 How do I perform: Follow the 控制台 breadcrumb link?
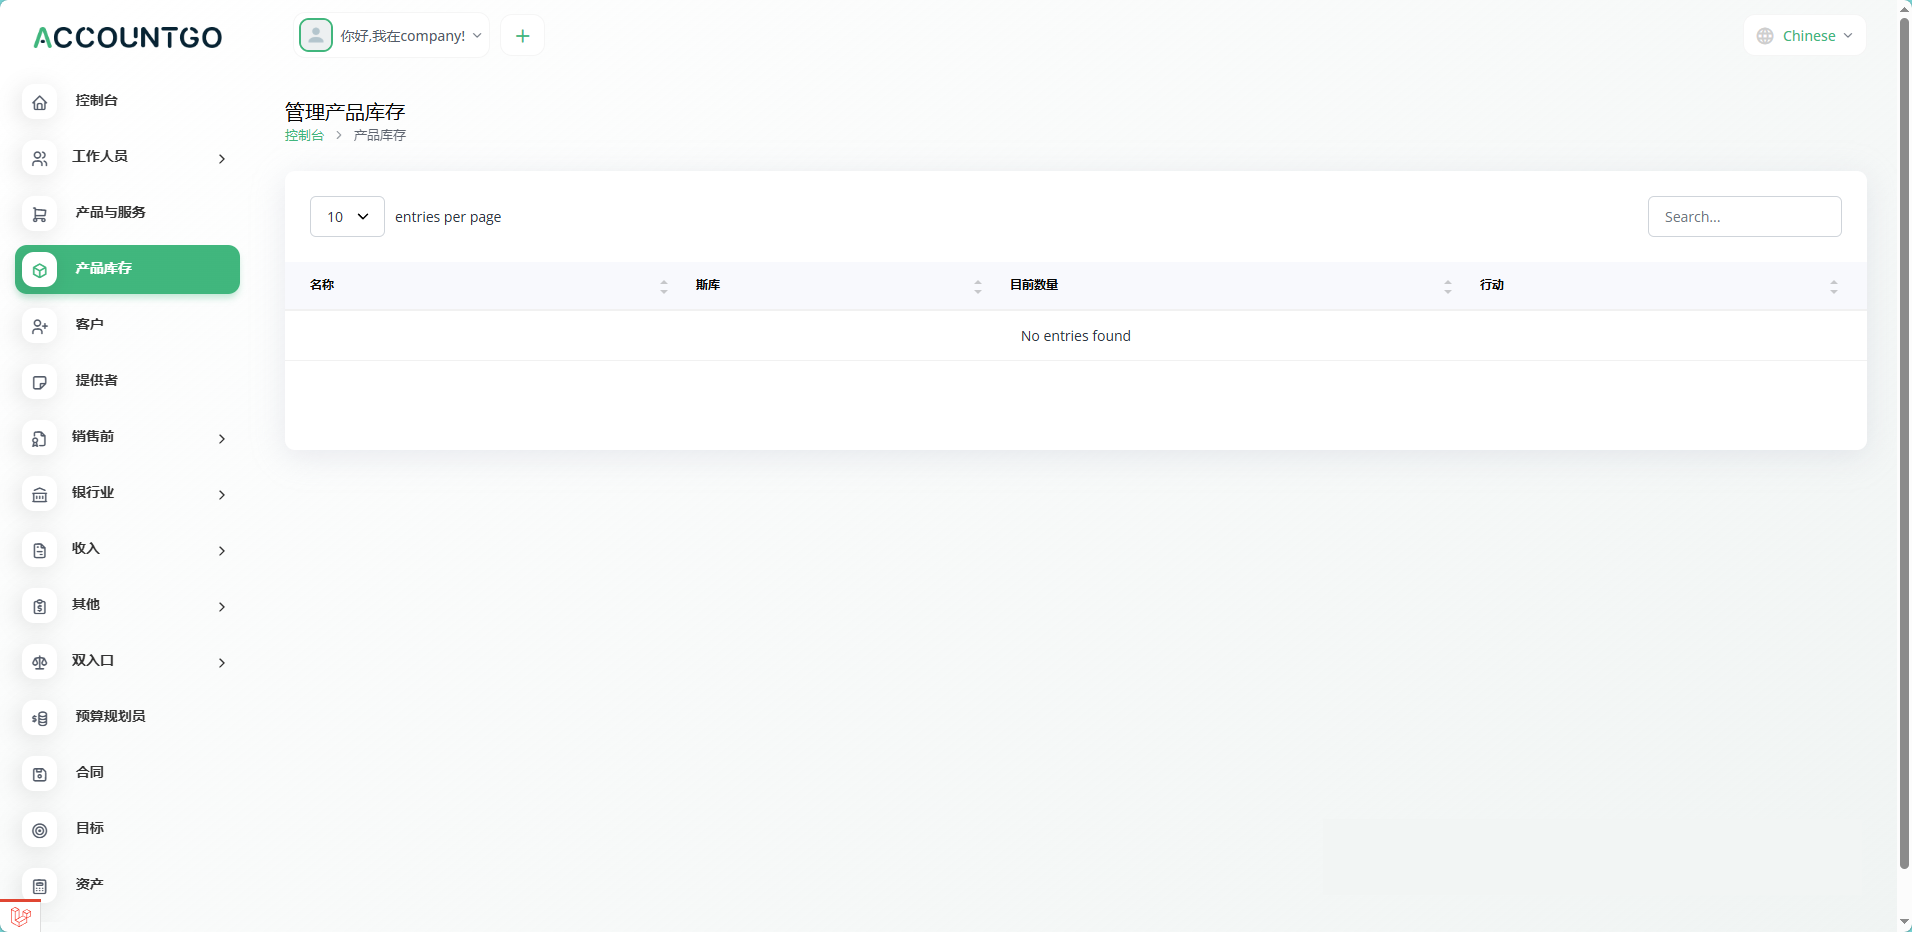click(x=304, y=135)
